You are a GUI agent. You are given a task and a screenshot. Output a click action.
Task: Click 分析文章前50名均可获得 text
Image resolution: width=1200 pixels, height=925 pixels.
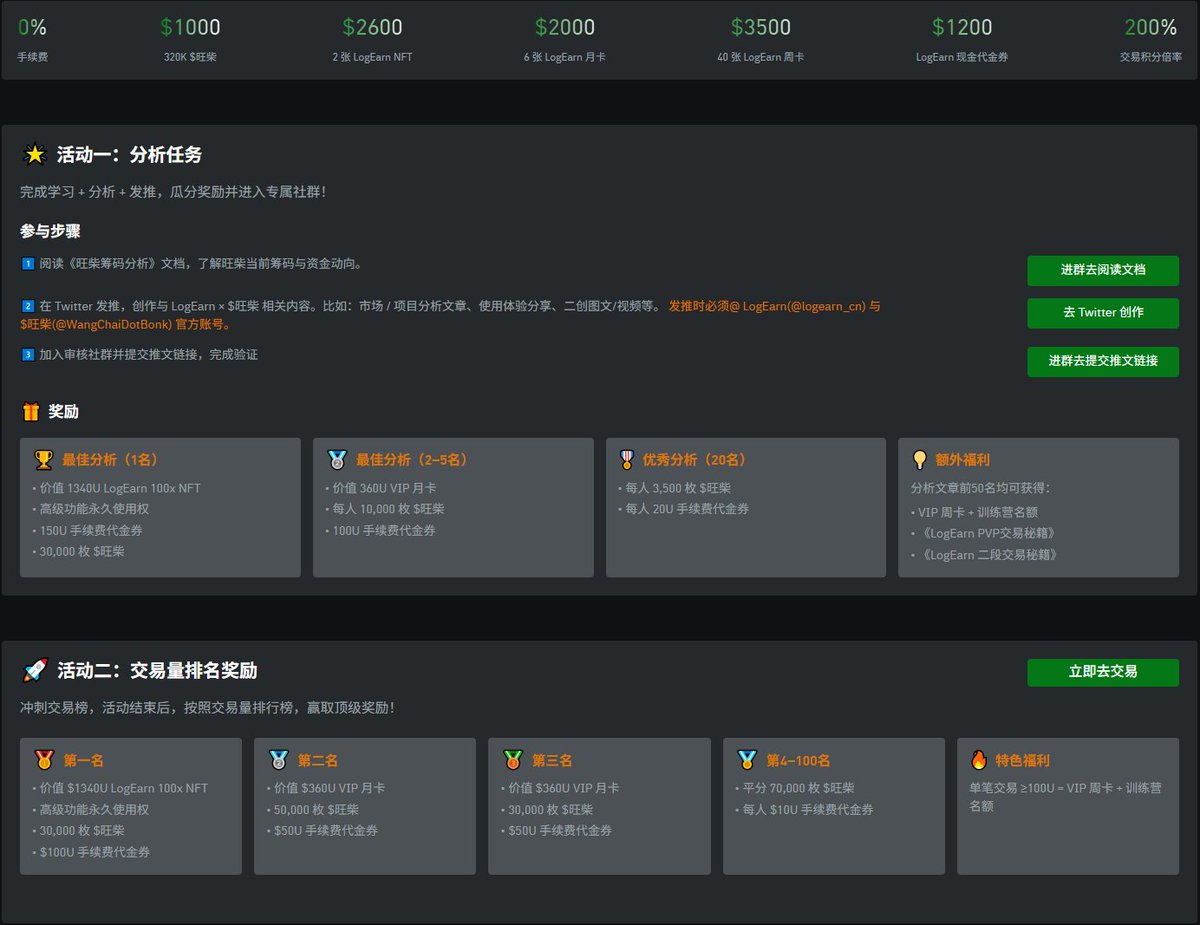(982, 488)
